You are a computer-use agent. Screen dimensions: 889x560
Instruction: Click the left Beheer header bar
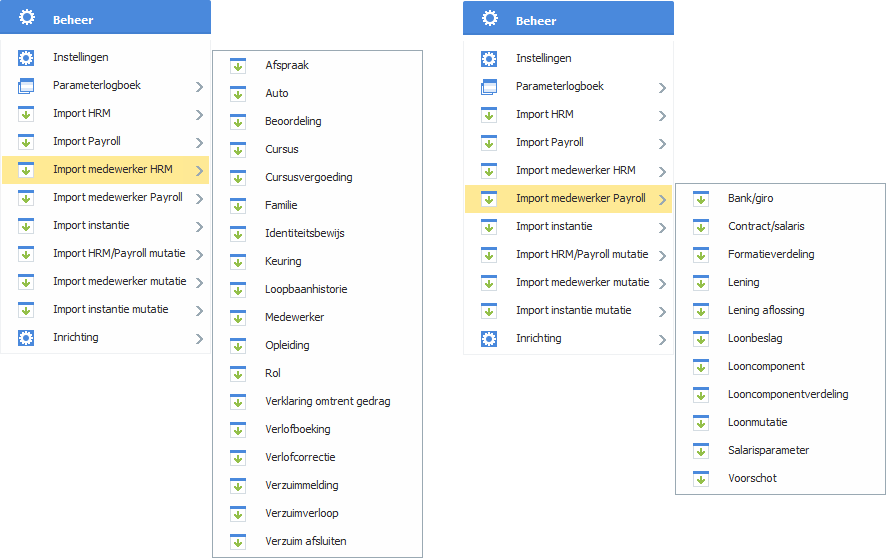coord(105,17)
